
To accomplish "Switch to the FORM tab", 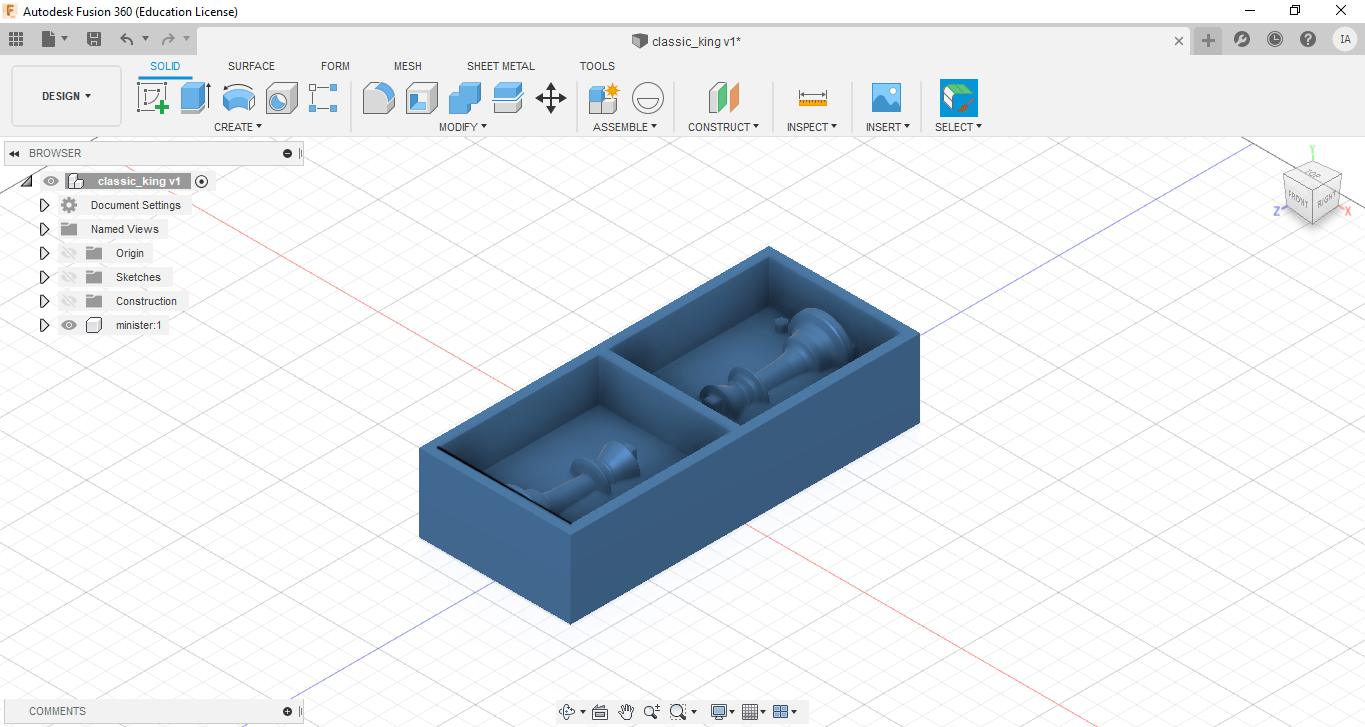I will click(335, 66).
